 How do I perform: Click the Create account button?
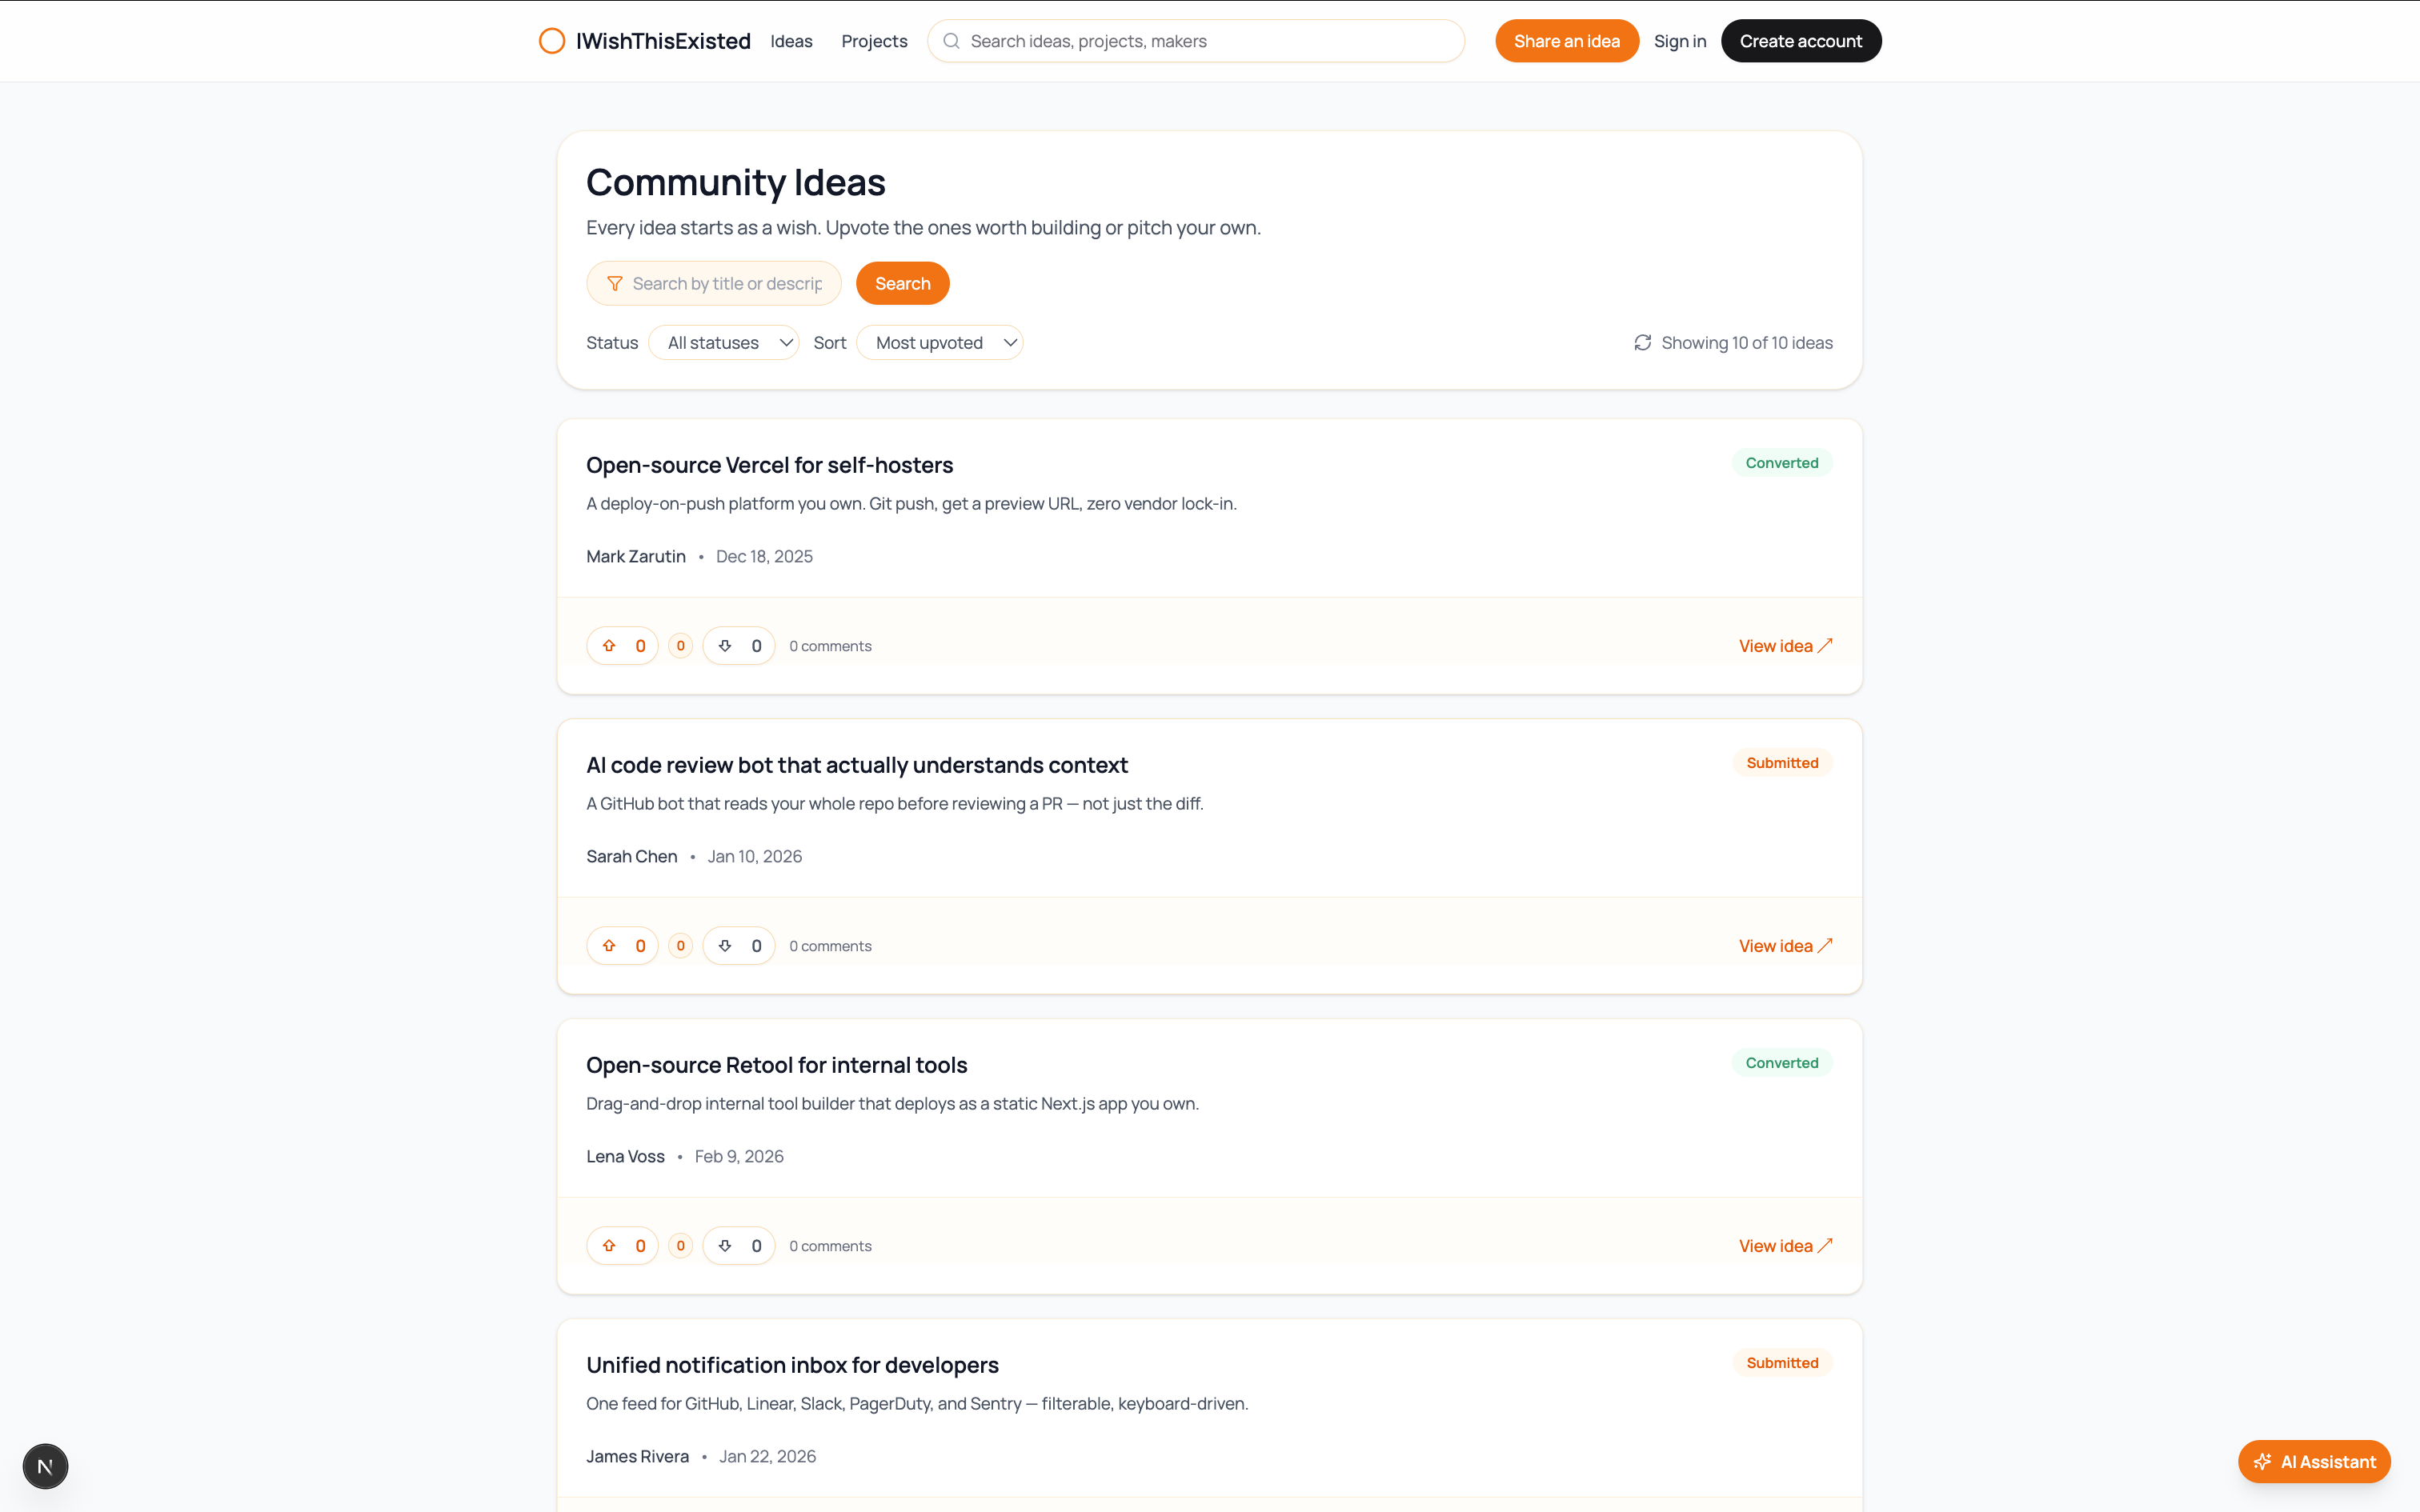click(1800, 41)
